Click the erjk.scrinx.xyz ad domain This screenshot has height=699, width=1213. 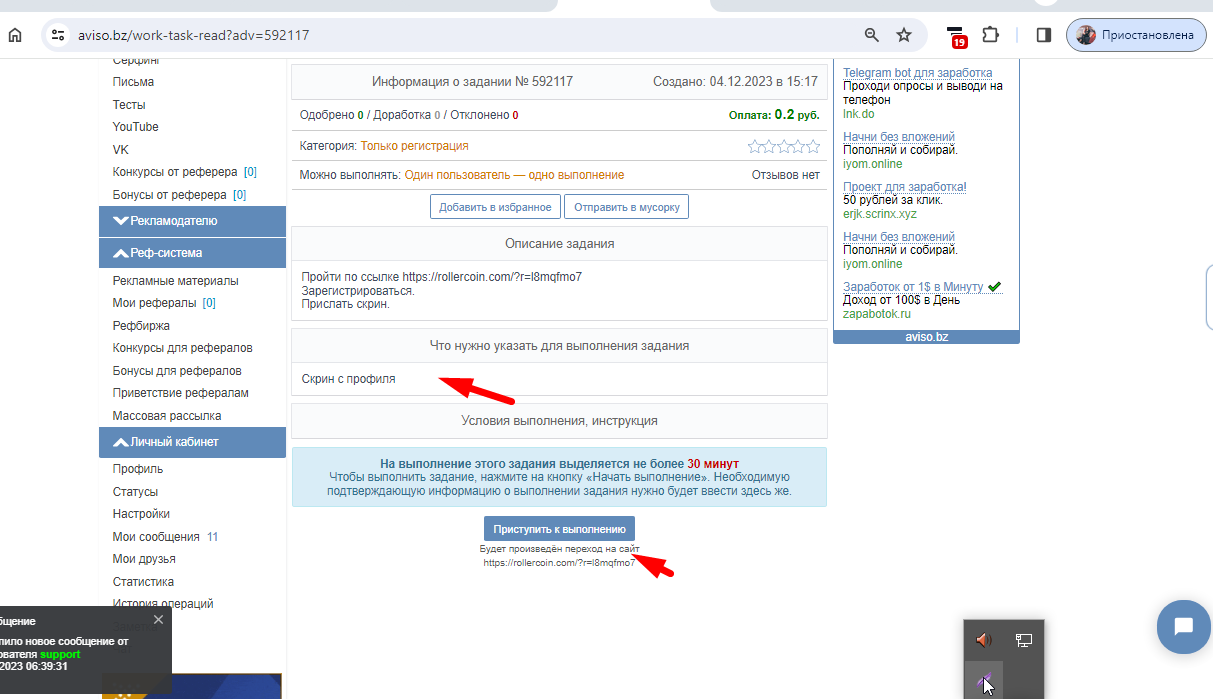tap(880, 214)
